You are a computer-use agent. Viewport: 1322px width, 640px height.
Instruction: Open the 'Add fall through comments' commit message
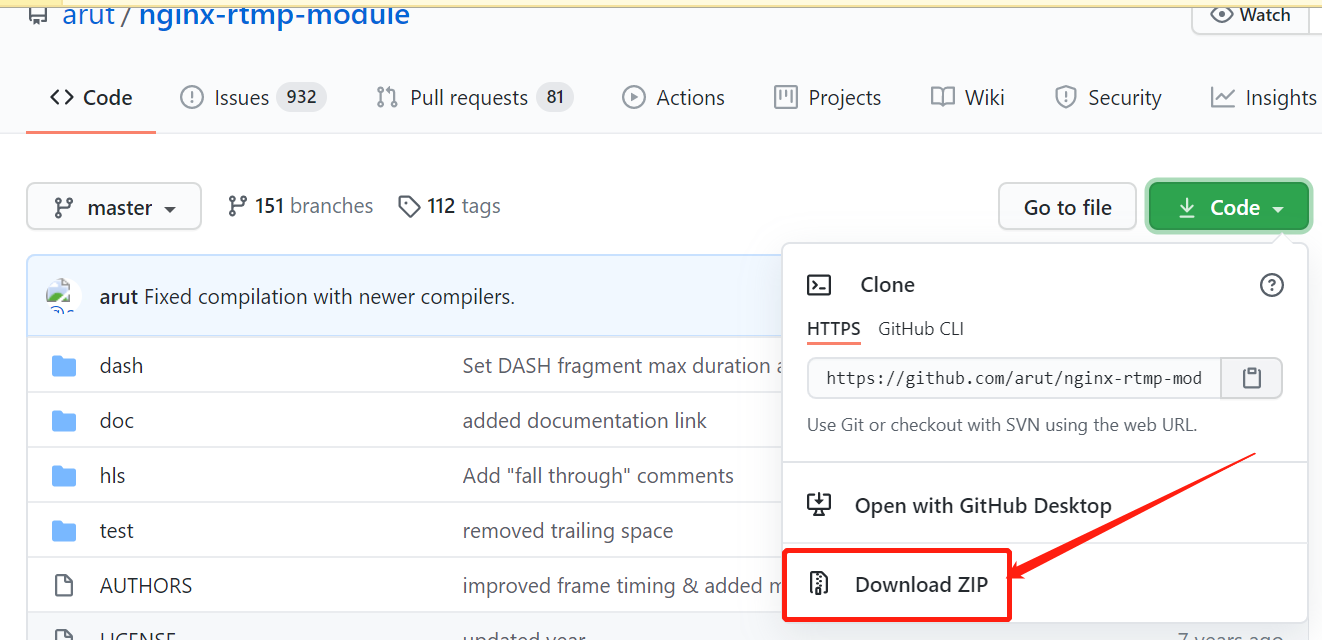point(599,475)
